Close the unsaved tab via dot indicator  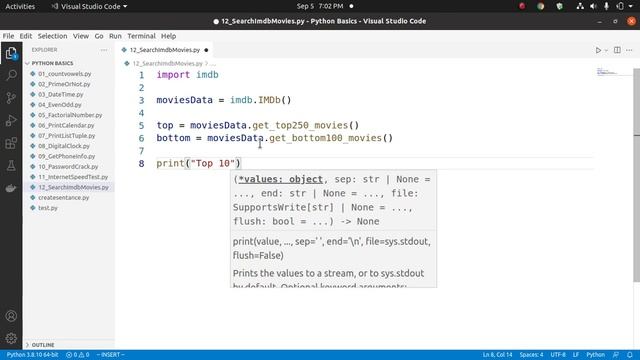pos(206,50)
